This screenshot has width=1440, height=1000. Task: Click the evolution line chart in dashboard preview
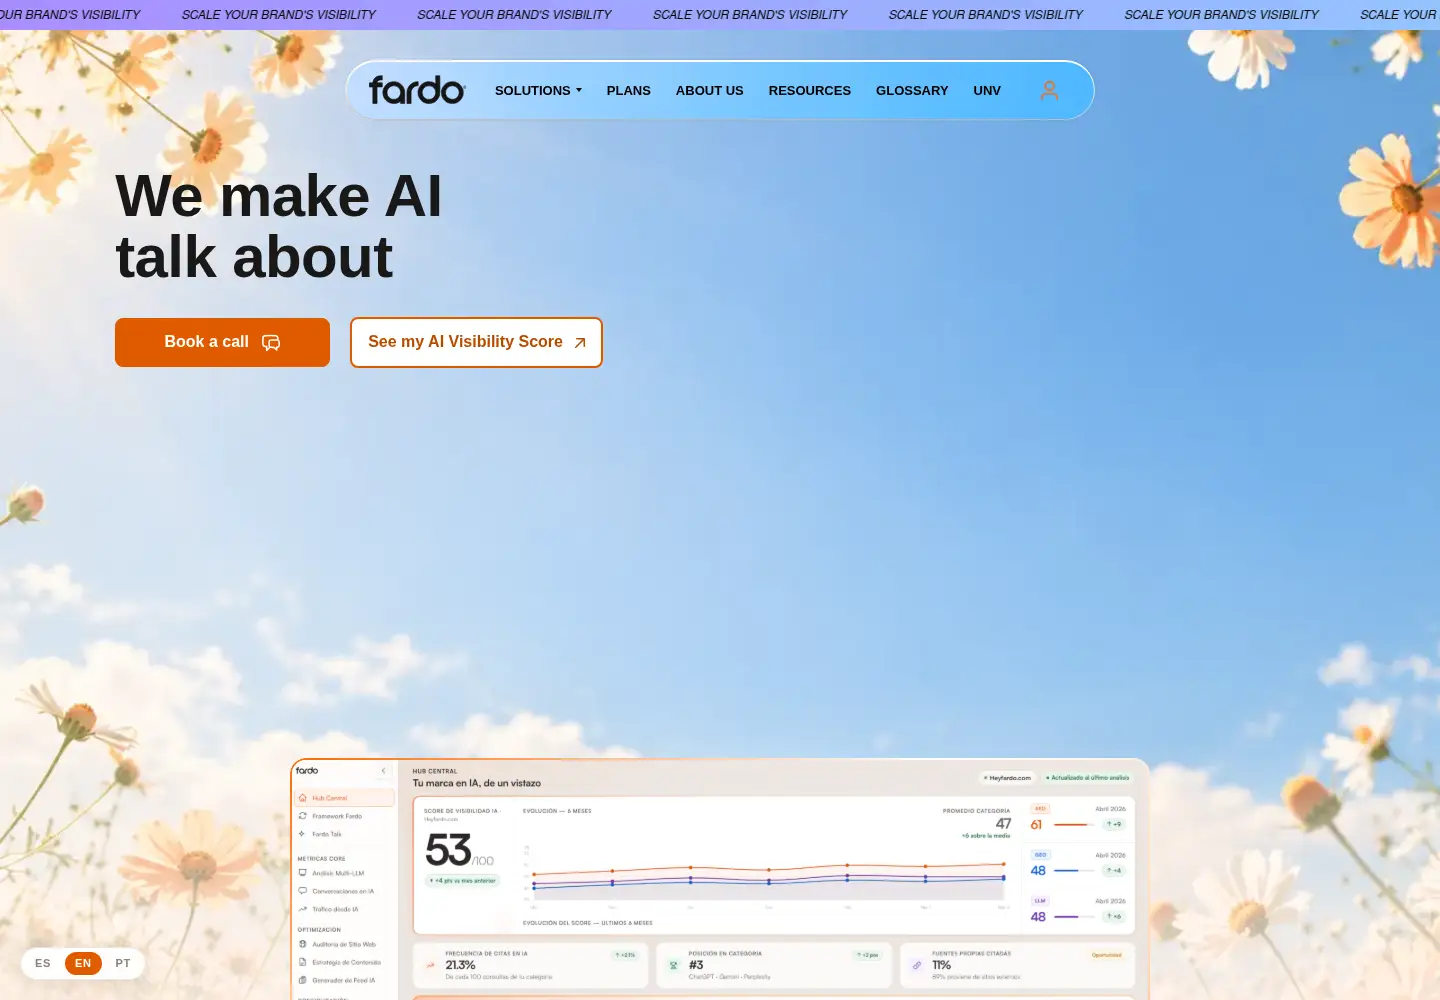tap(768, 878)
